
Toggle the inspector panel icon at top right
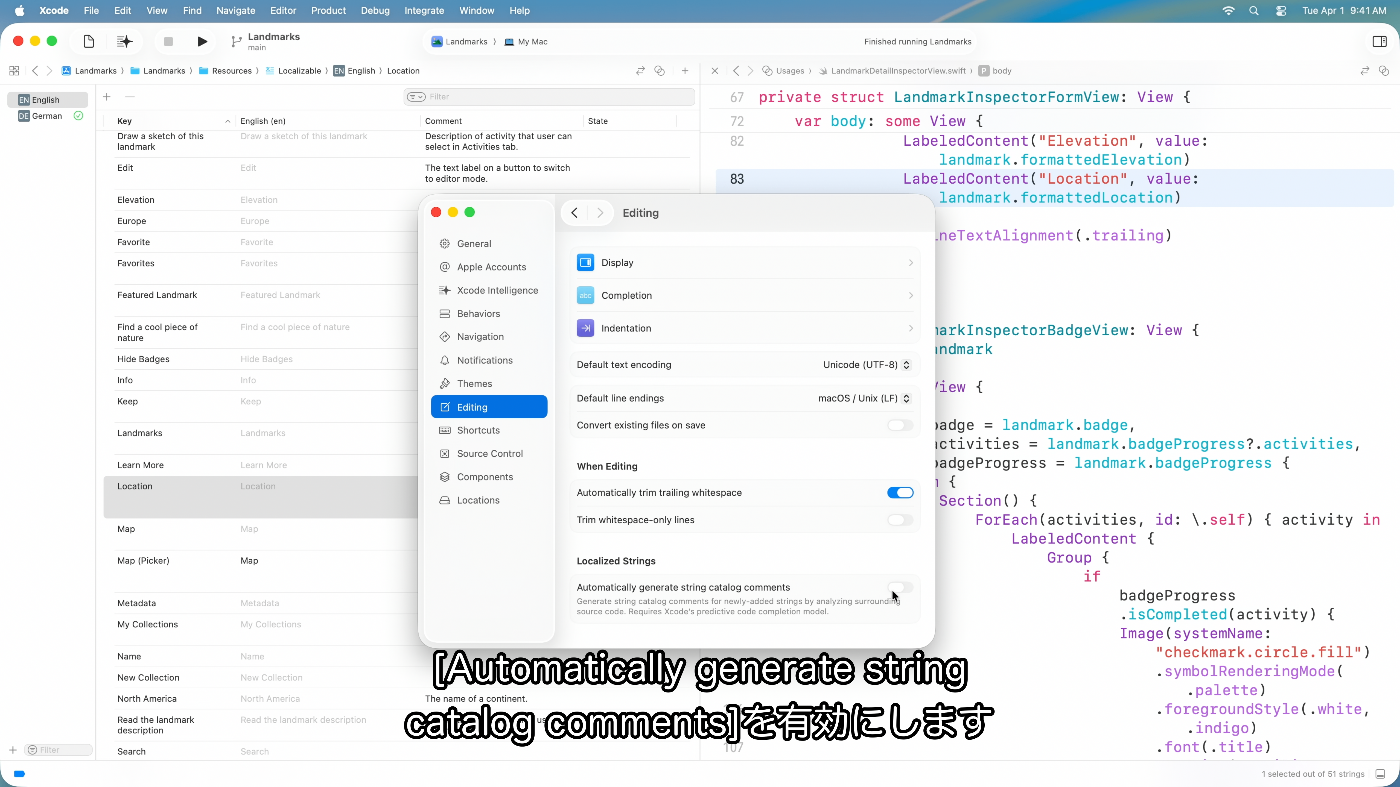[x=1380, y=41]
